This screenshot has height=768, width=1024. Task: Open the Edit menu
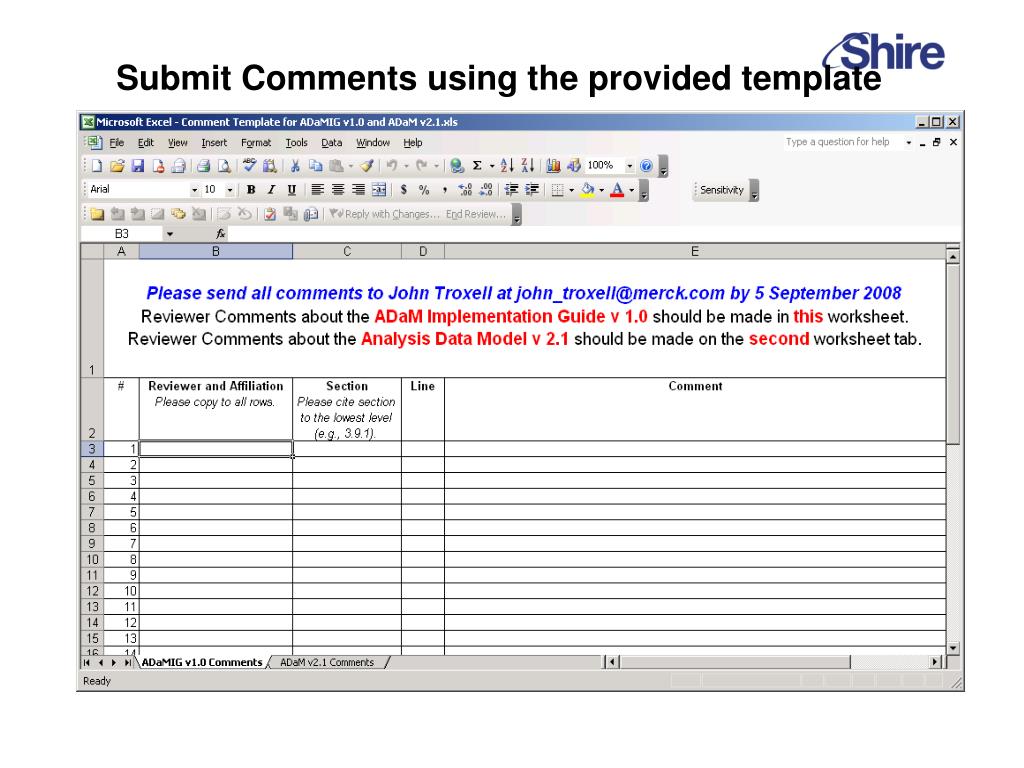[x=146, y=142]
